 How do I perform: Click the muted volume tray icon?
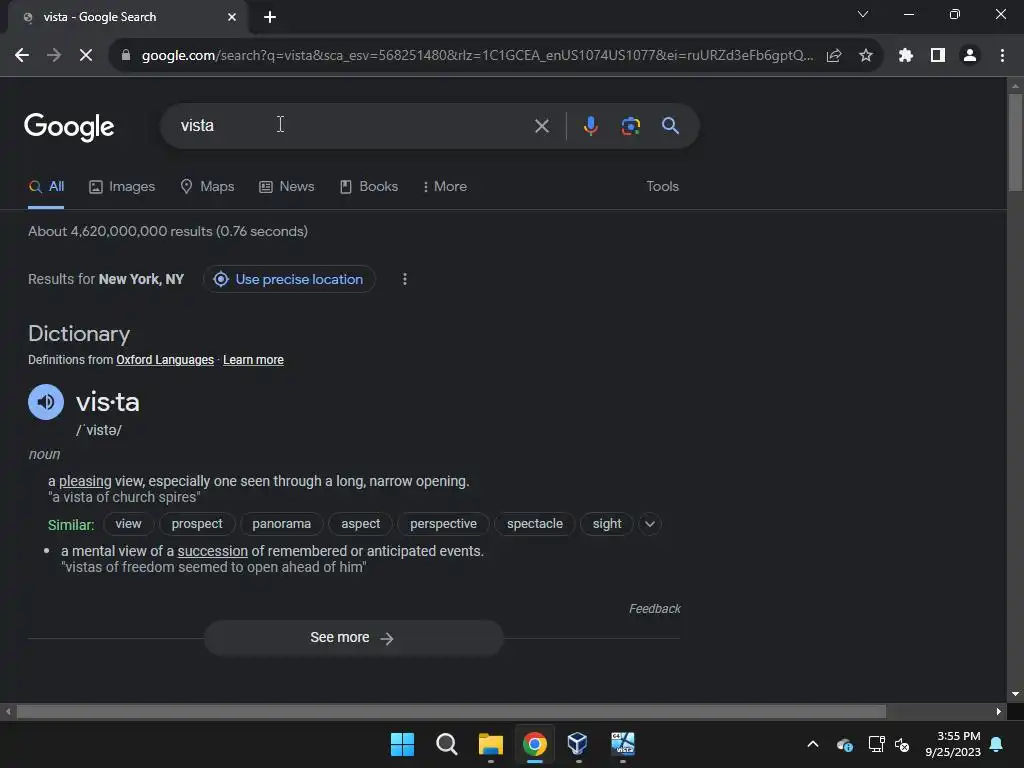[903, 744]
